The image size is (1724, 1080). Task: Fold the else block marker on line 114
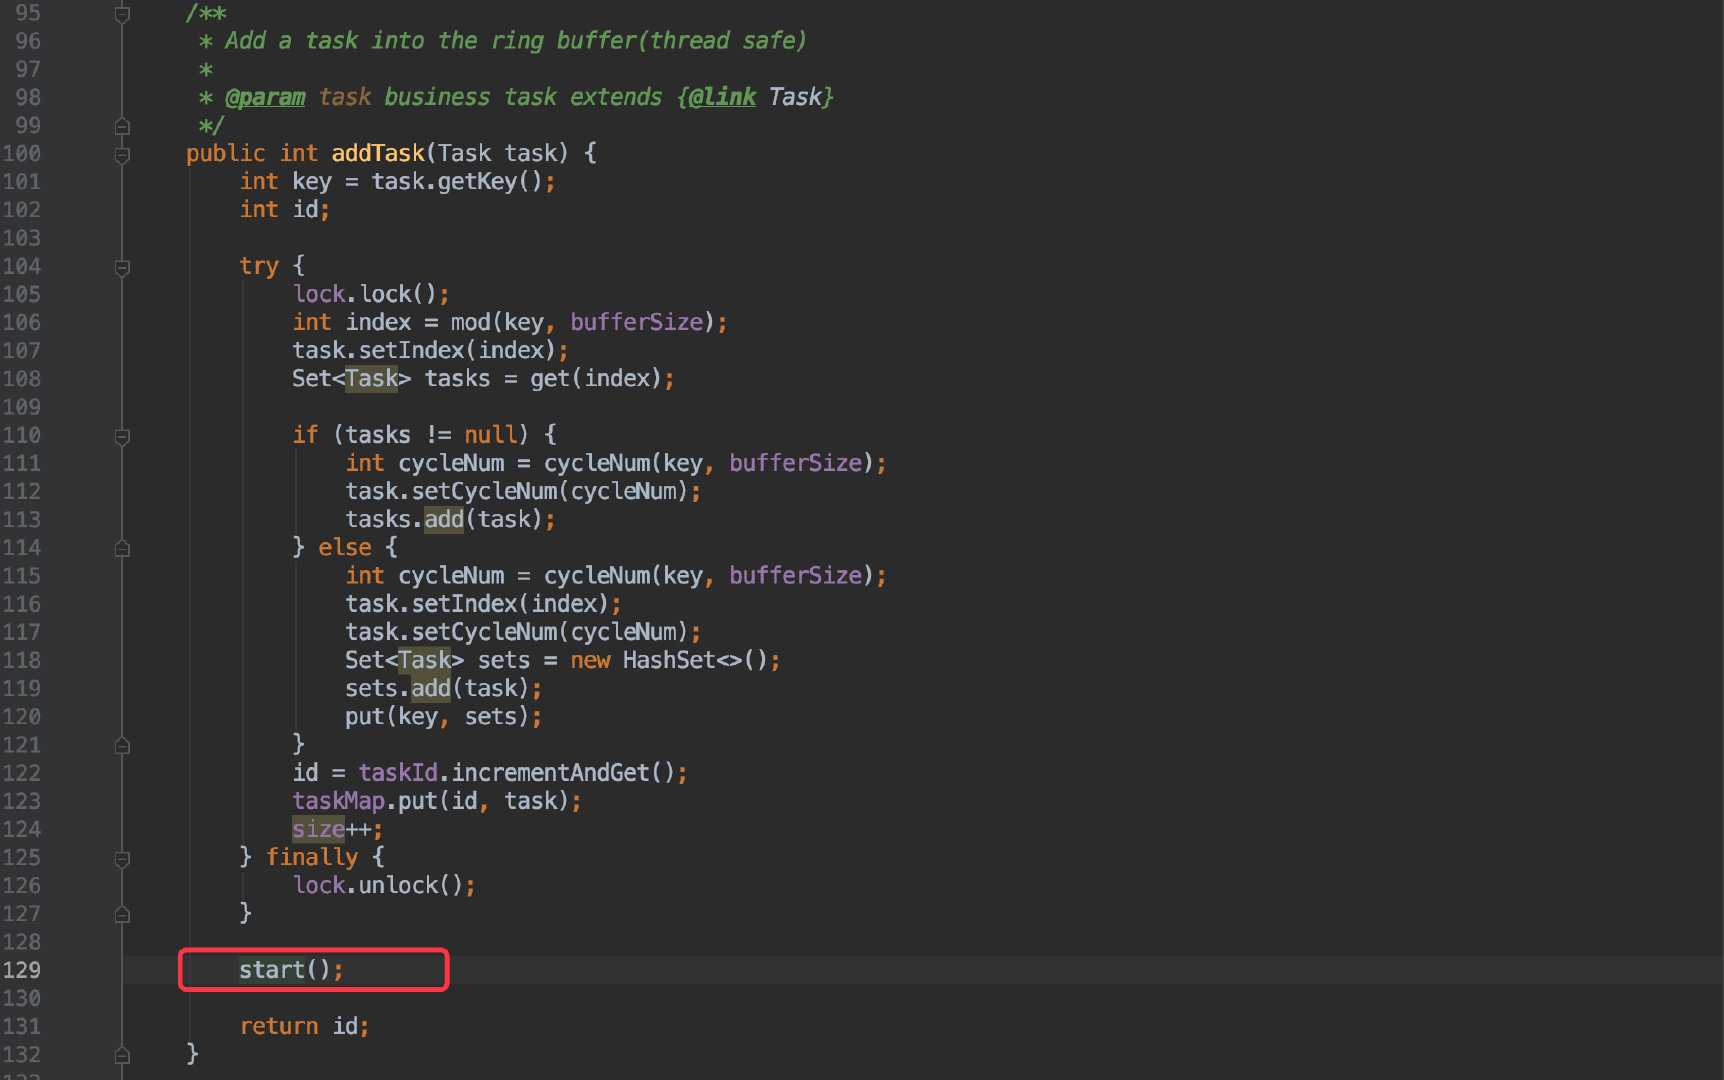(122, 548)
